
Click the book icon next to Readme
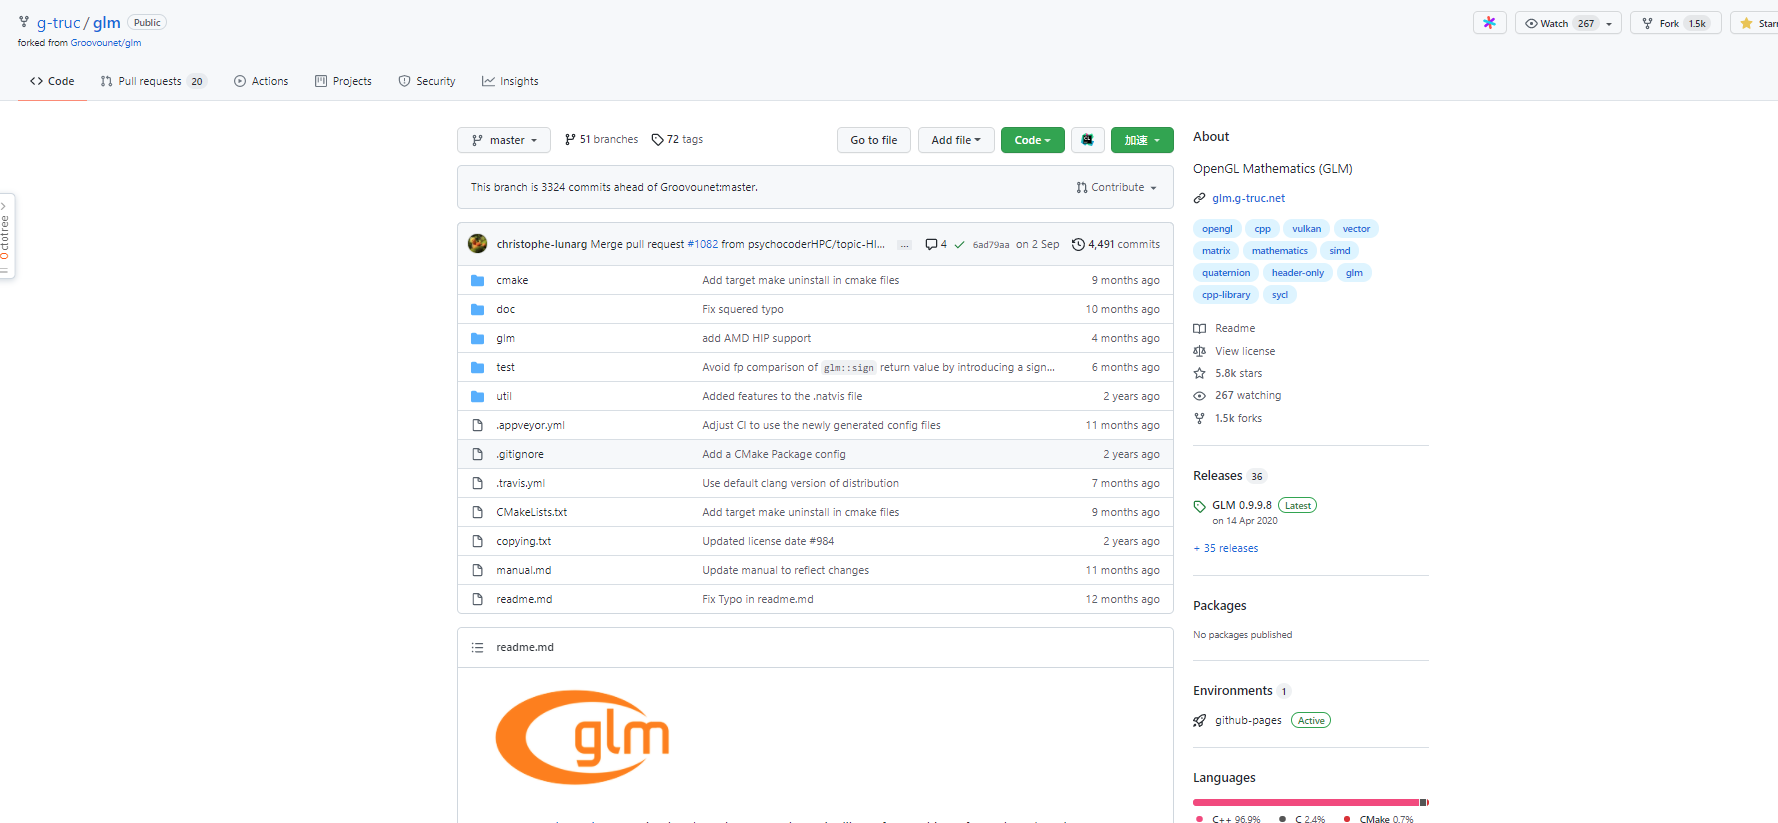pos(1200,328)
